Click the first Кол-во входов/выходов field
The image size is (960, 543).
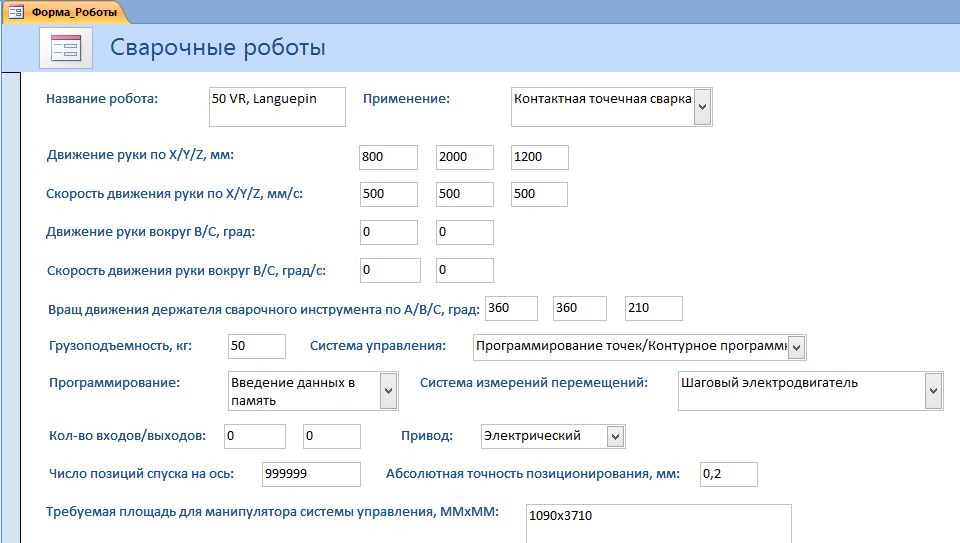(254, 436)
